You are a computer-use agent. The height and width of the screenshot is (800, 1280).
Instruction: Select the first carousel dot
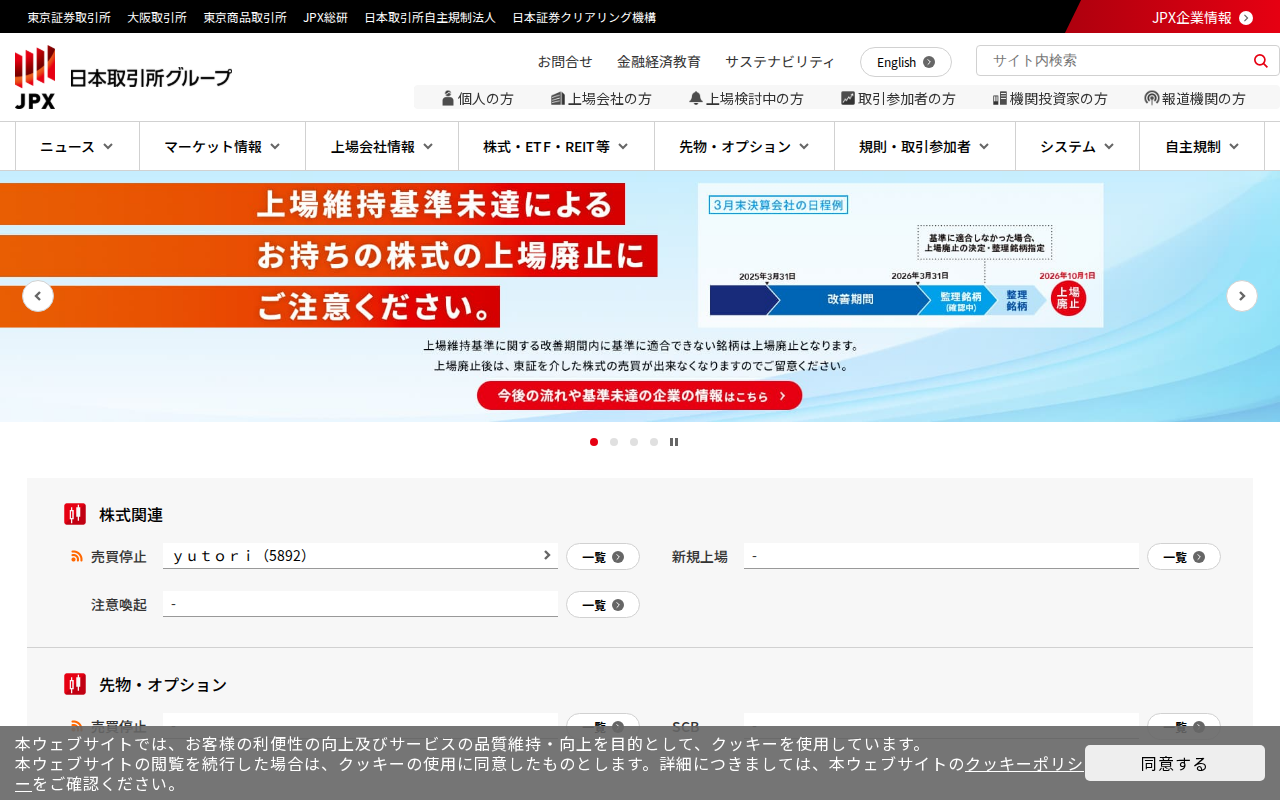click(x=594, y=442)
